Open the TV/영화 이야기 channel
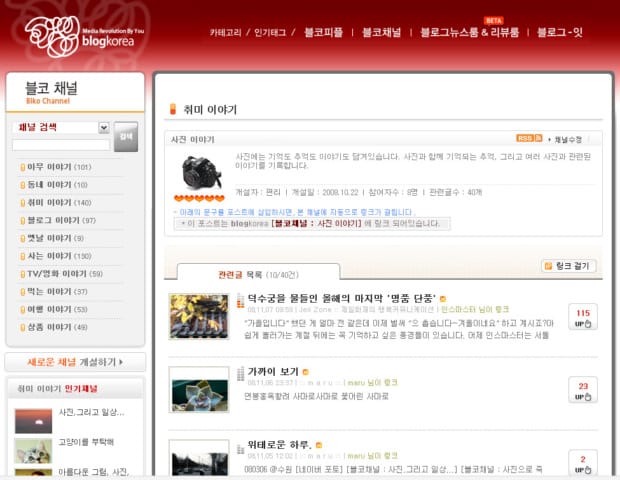The width and height of the screenshot is (620, 480). 60,273
